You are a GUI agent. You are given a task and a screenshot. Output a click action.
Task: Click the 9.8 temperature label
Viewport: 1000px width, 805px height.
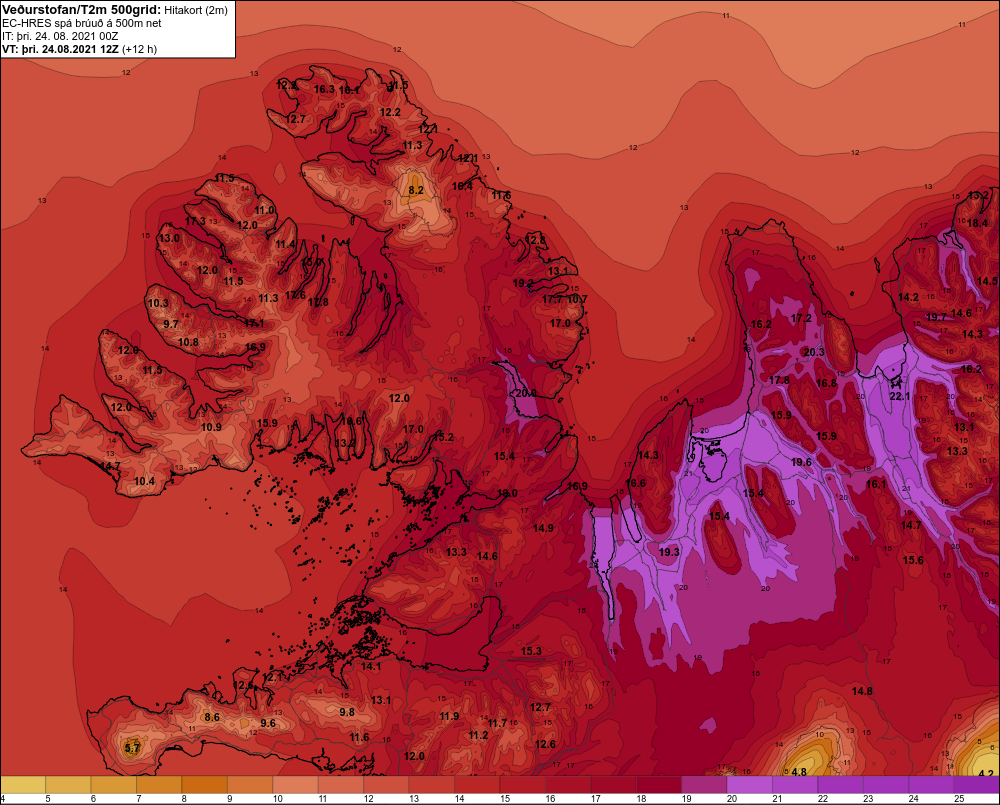pos(346,712)
